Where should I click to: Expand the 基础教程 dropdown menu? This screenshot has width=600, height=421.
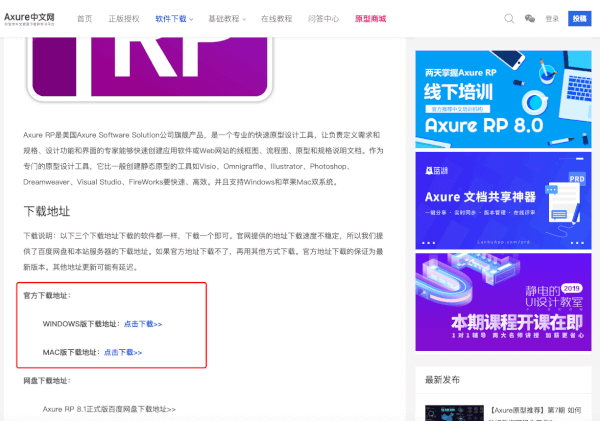[x=227, y=19]
